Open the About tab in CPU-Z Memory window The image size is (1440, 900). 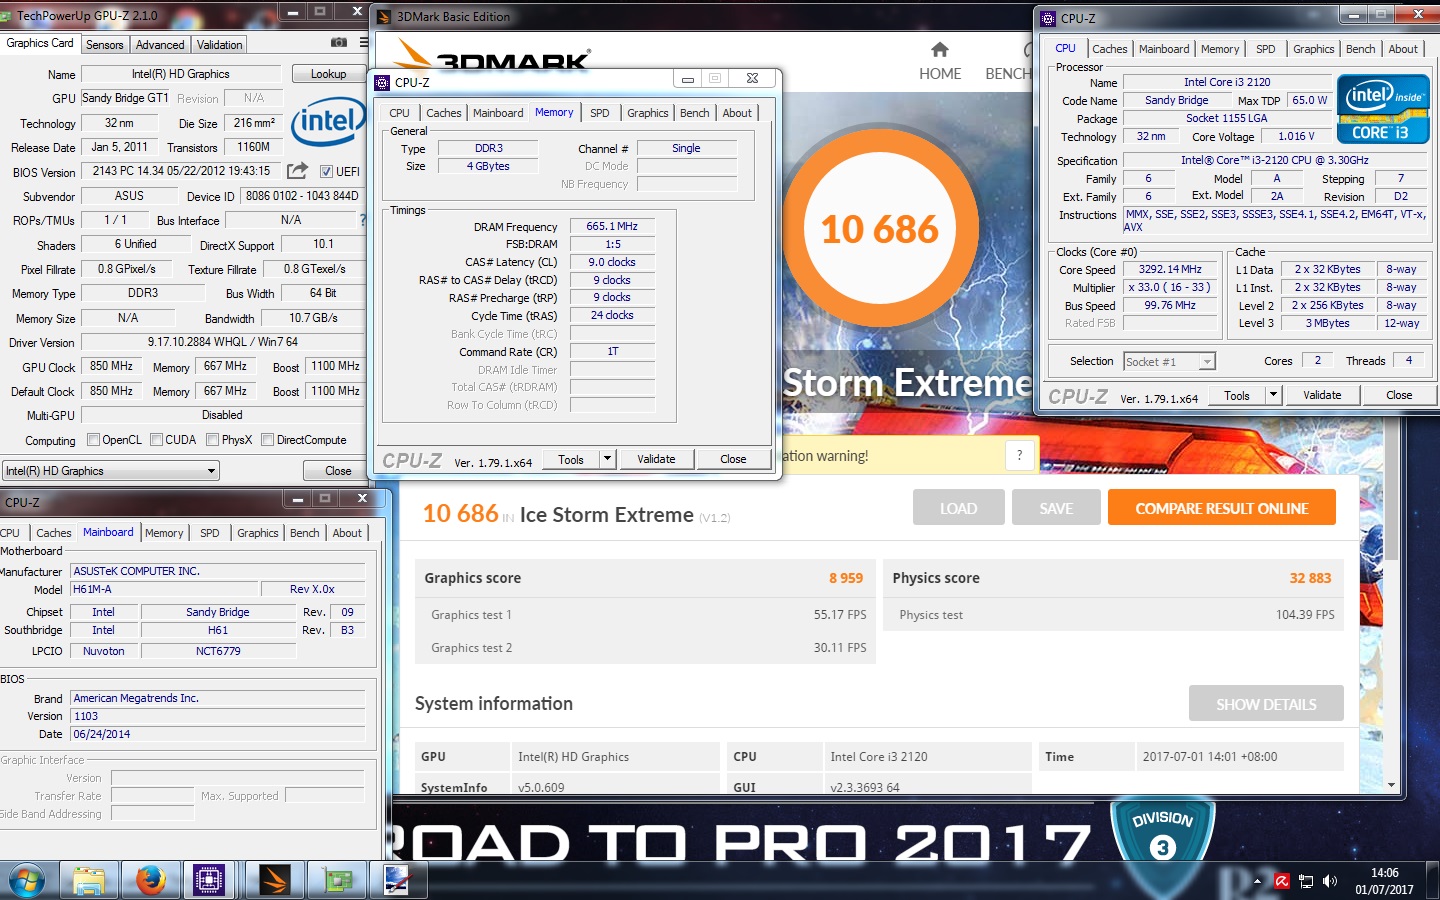[x=737, y=113]
